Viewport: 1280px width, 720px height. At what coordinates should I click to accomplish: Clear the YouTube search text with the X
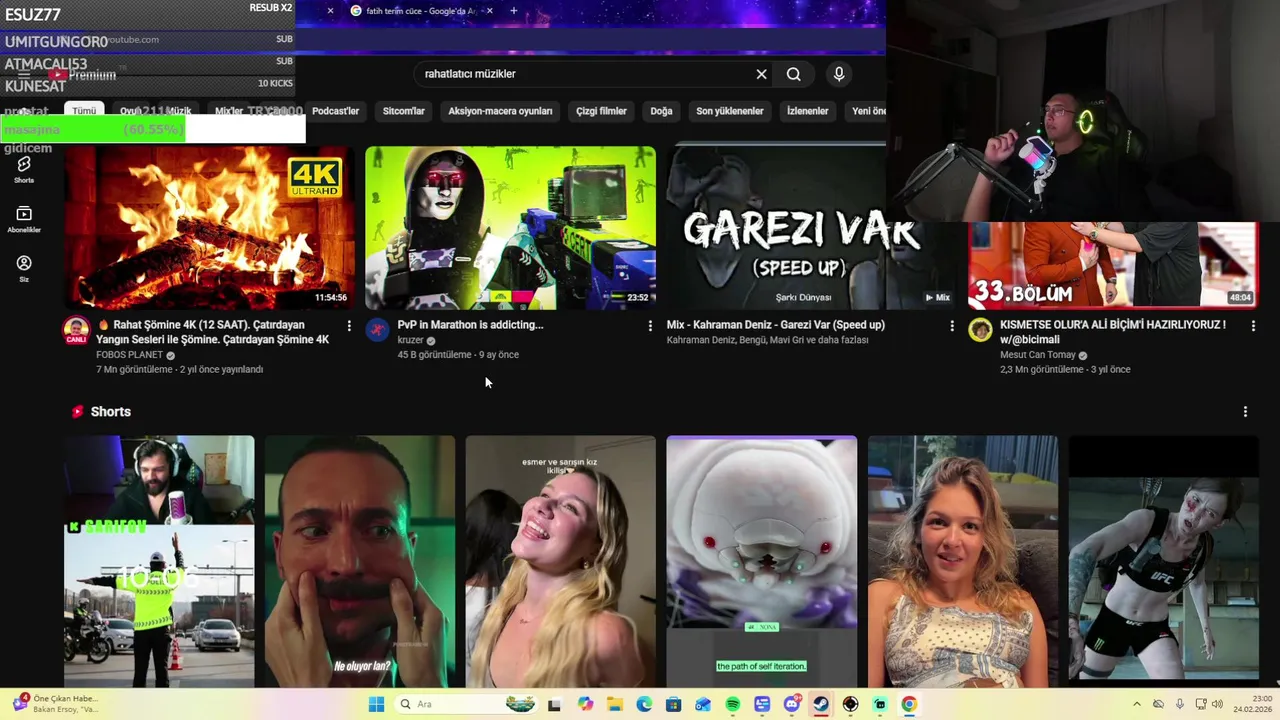[x=761, y=74]
